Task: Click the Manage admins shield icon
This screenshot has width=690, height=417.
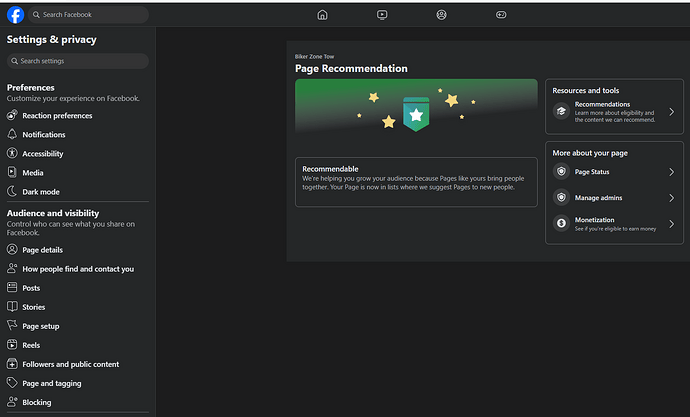Action: point(561,198)
